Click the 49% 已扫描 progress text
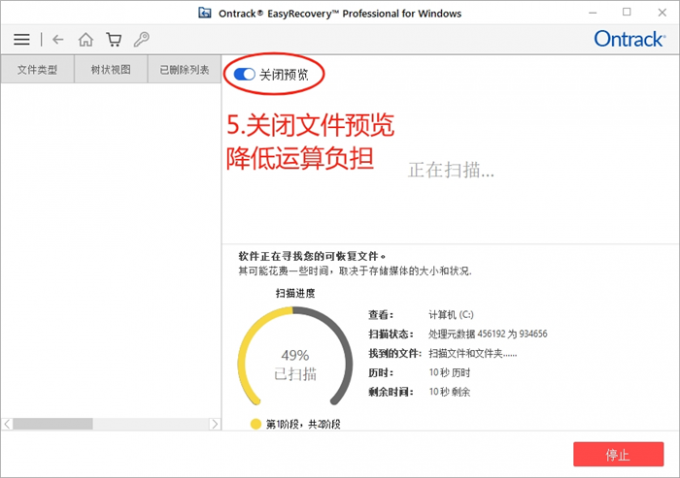 [x=295, y=364]
